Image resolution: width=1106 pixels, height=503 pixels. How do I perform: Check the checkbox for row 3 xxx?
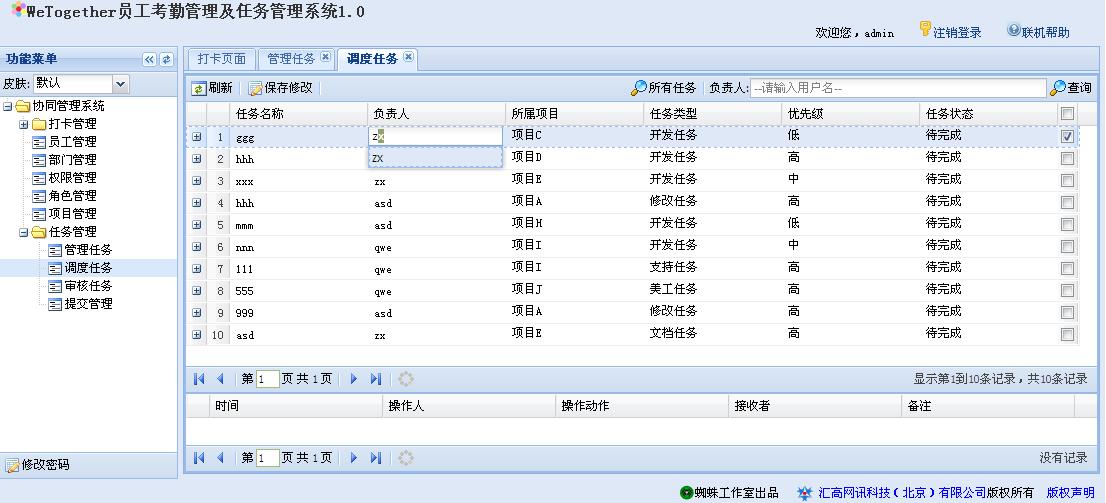(1067, 181)
